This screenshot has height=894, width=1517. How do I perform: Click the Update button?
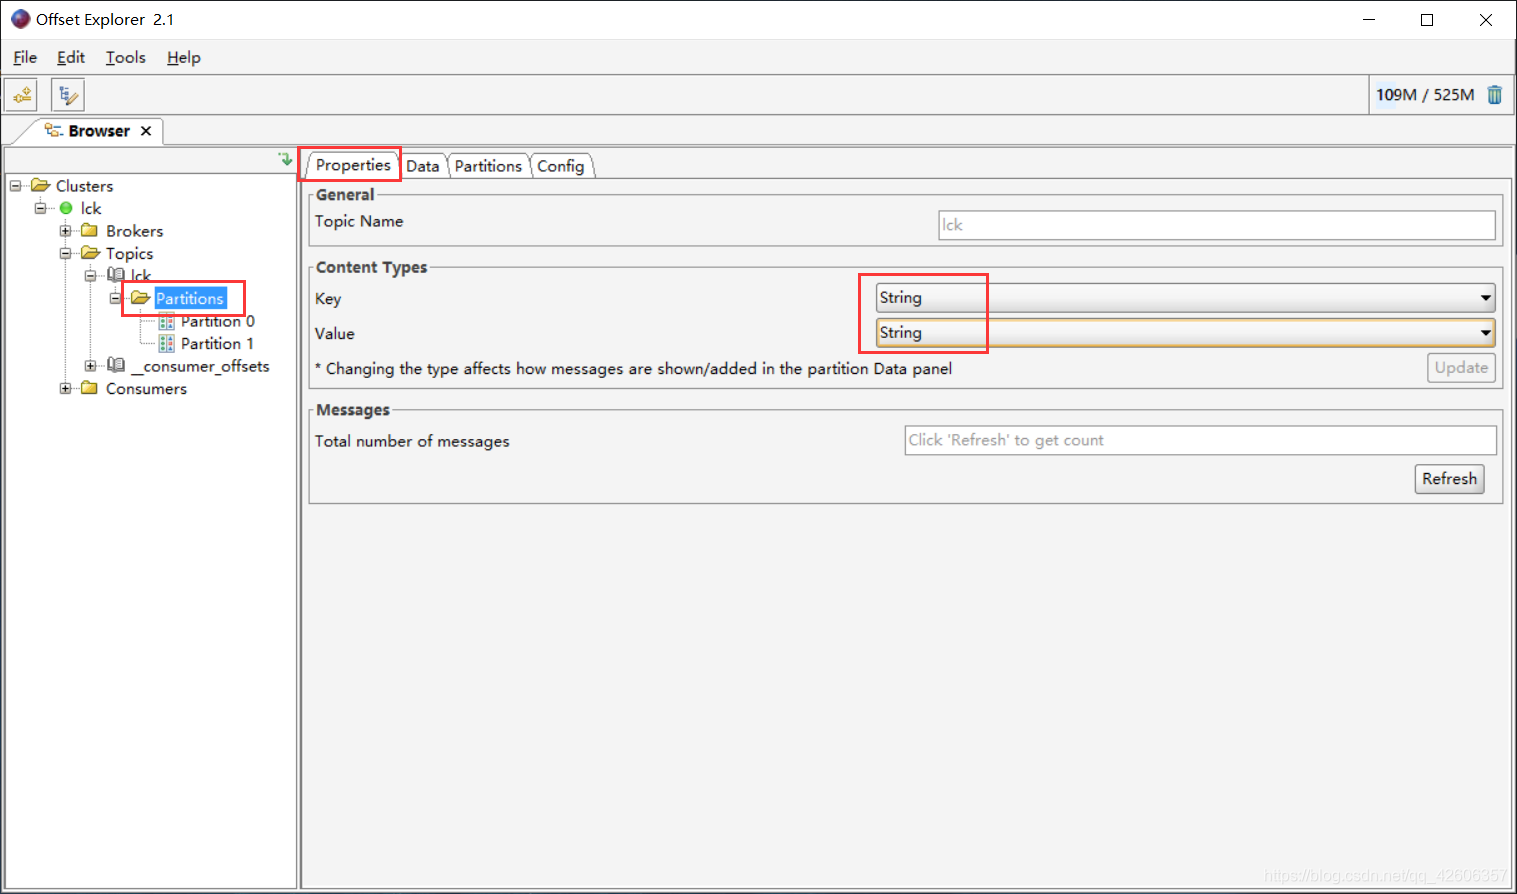click(x=1461, y=368)
